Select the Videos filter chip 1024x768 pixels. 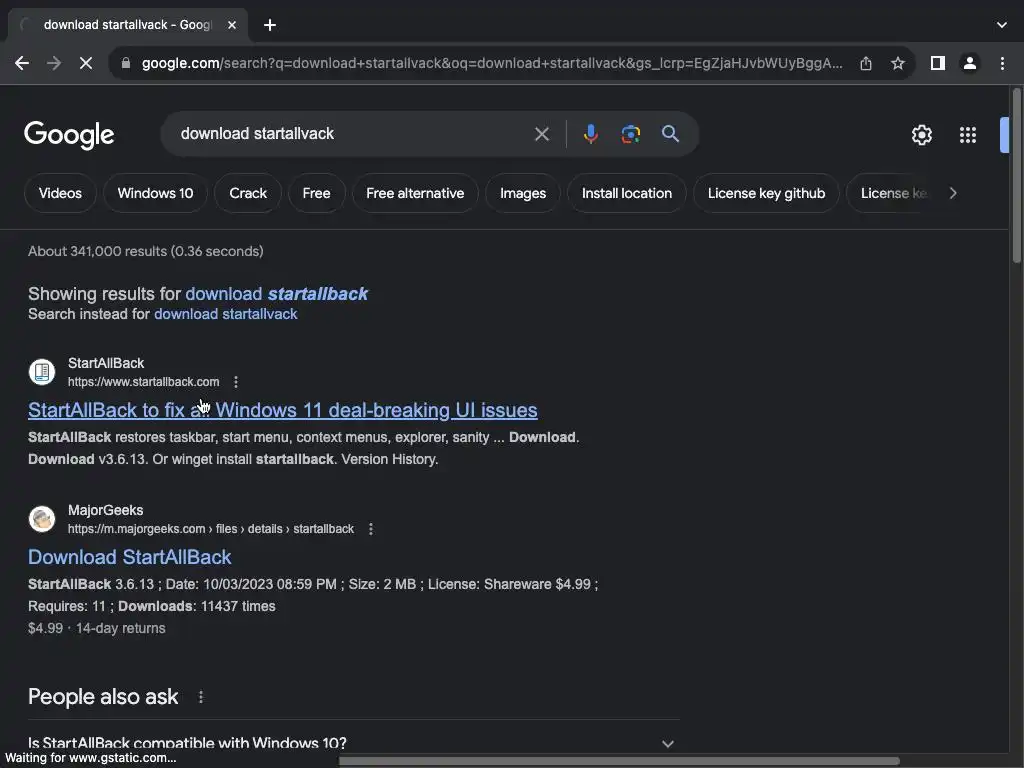coord(60,193)
